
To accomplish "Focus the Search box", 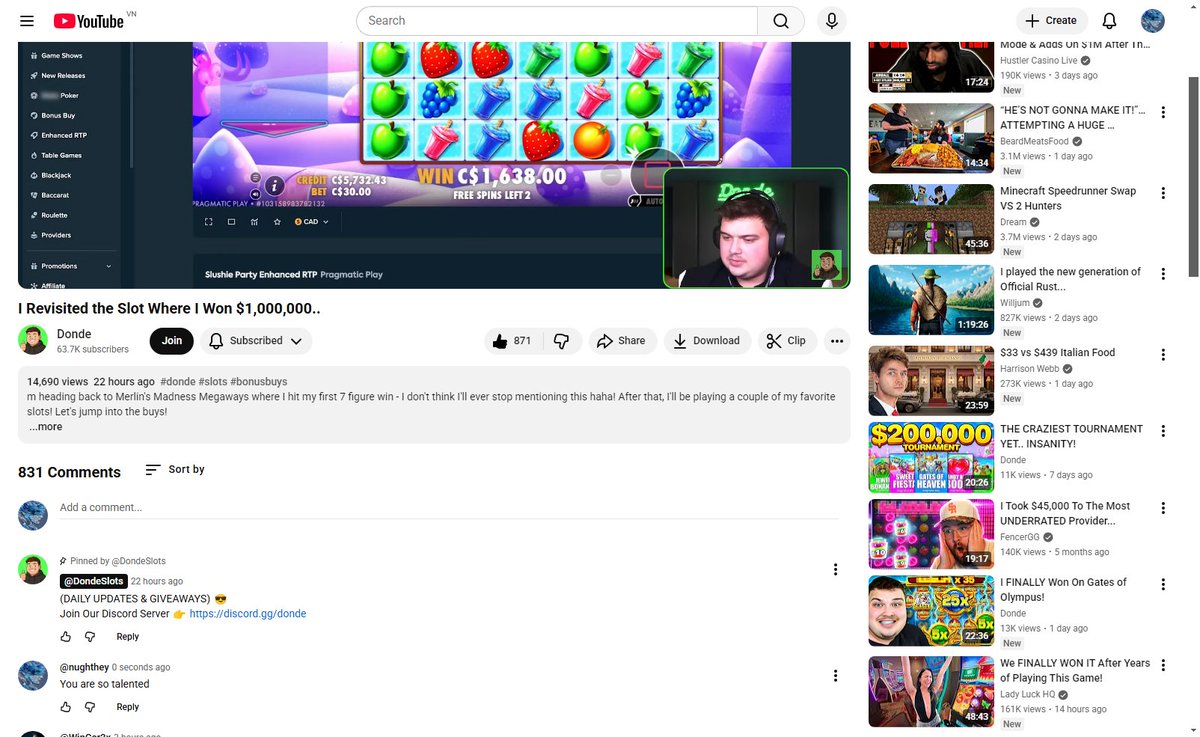I will 557,21.
